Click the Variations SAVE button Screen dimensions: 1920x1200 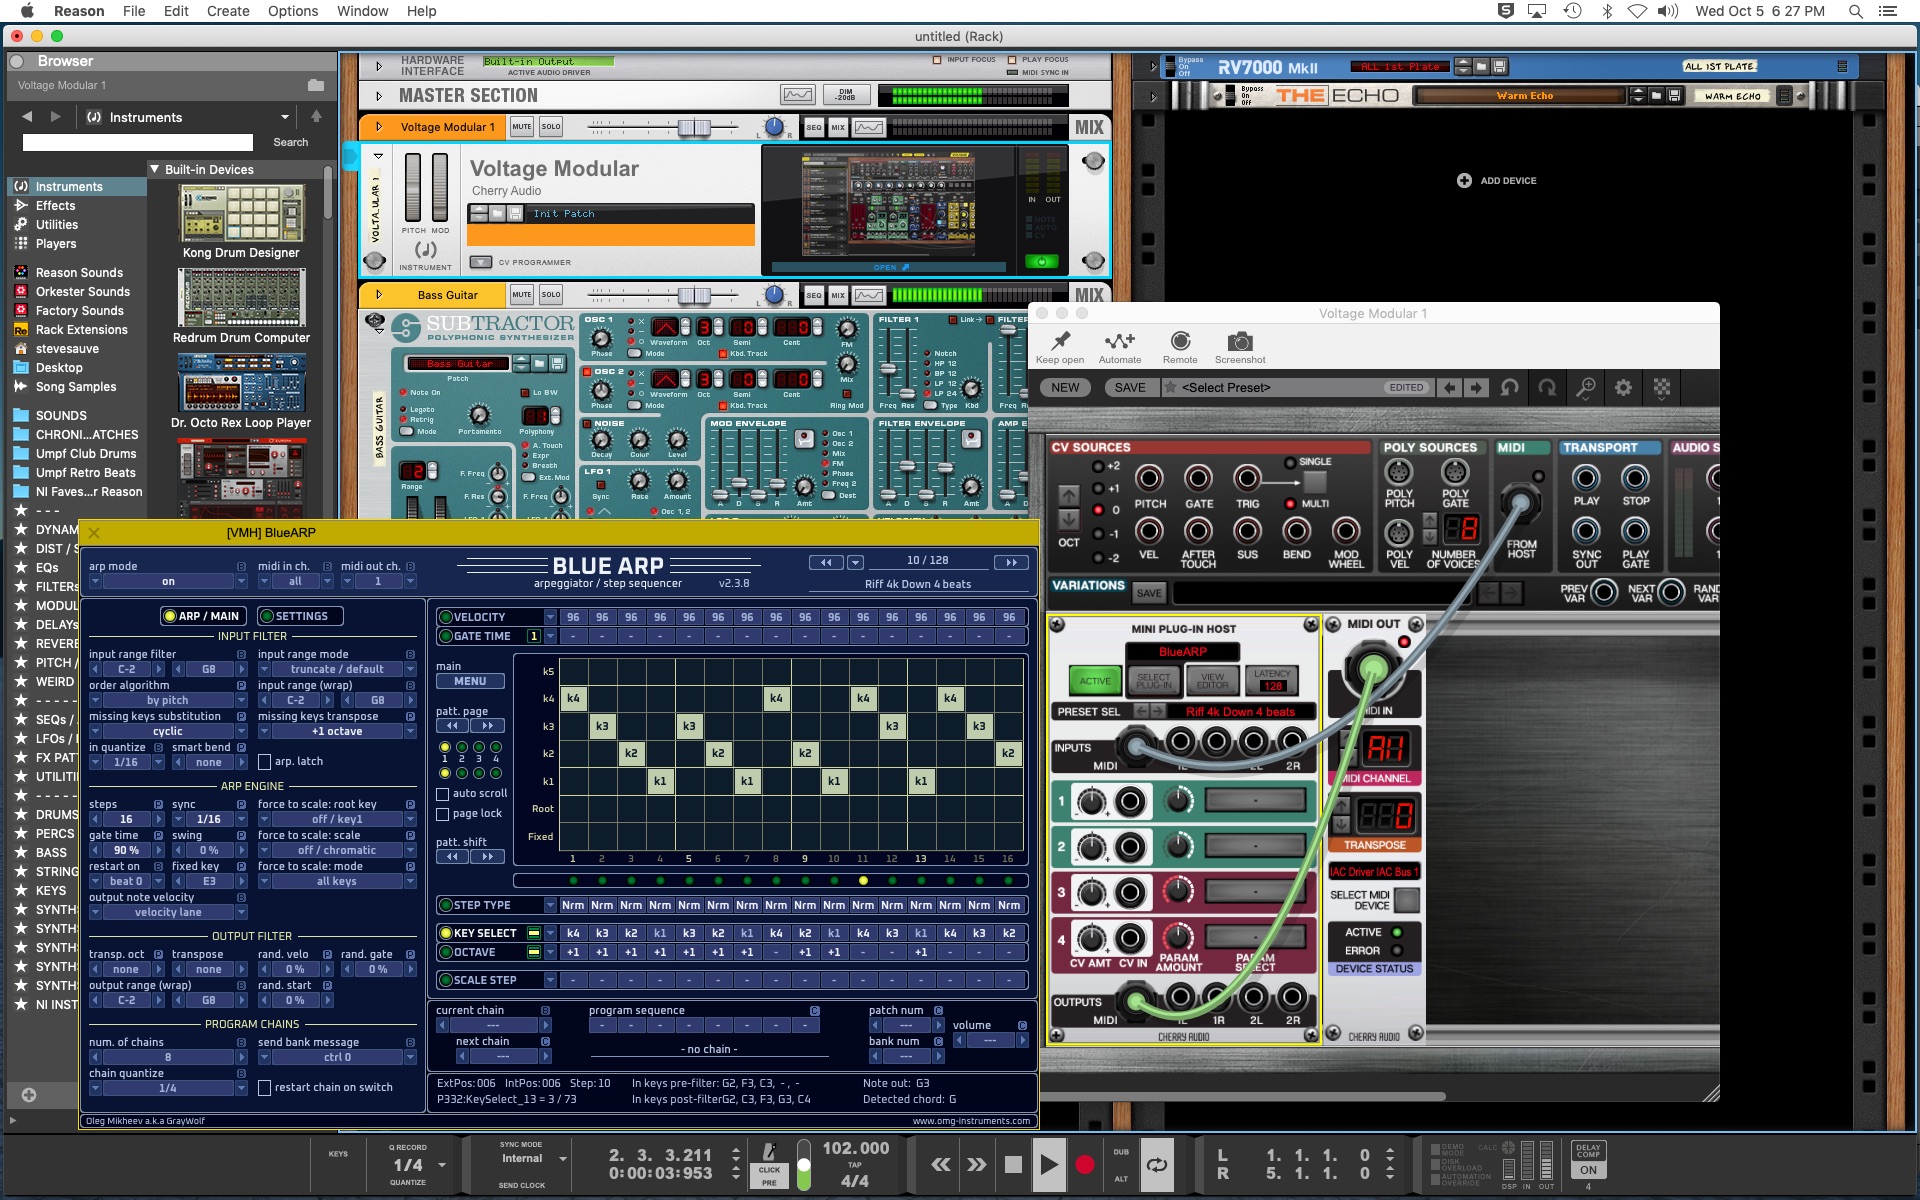click(x=1149, y=593)
